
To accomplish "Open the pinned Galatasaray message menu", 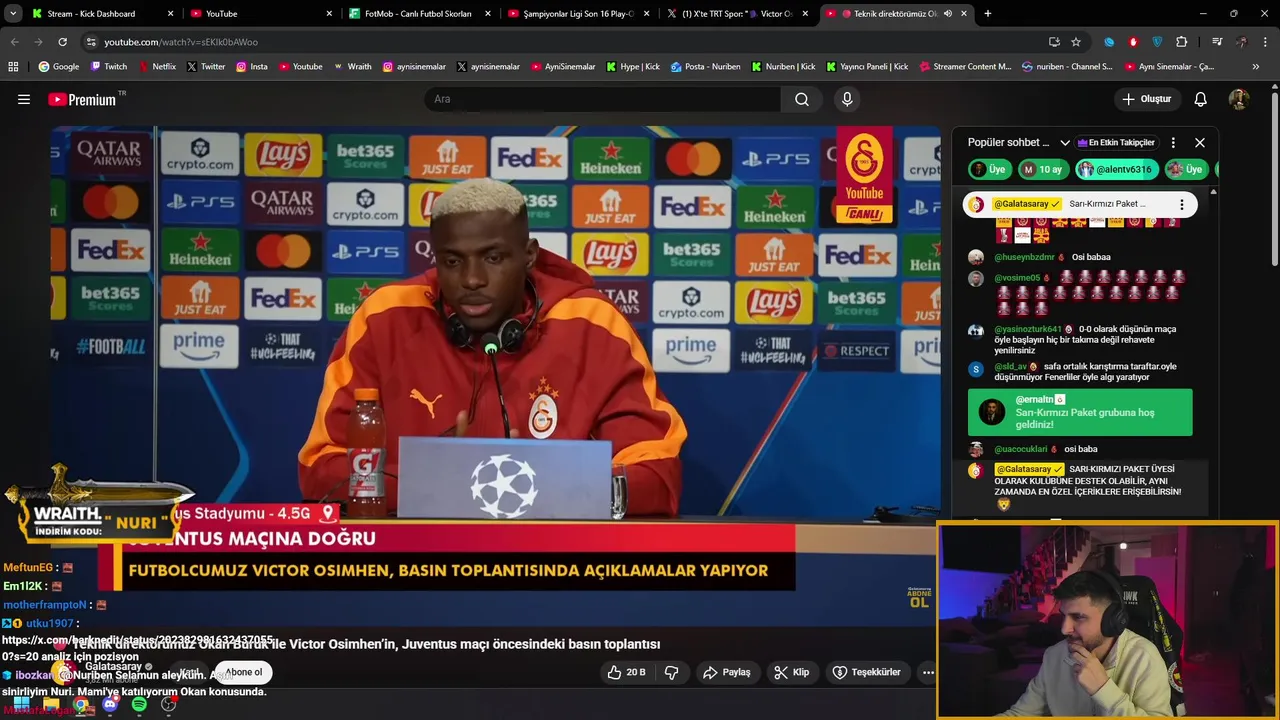I will click(x=1182, y=204).
